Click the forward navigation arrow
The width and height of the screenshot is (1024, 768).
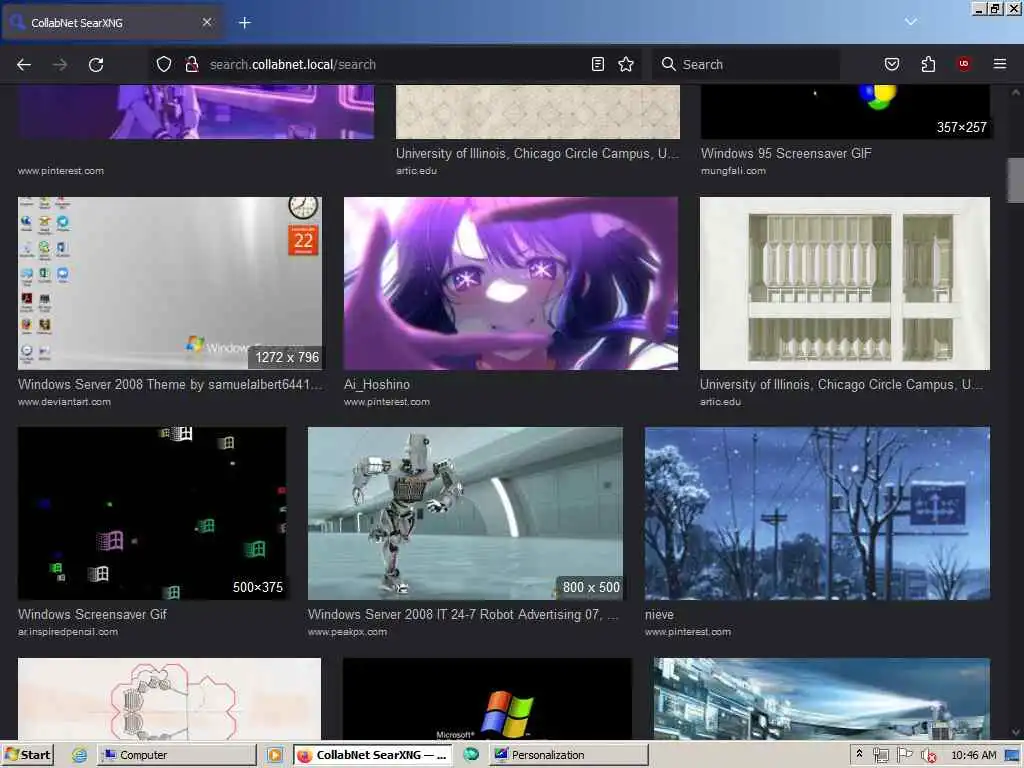pyautogui.click(x=60, y=64)
